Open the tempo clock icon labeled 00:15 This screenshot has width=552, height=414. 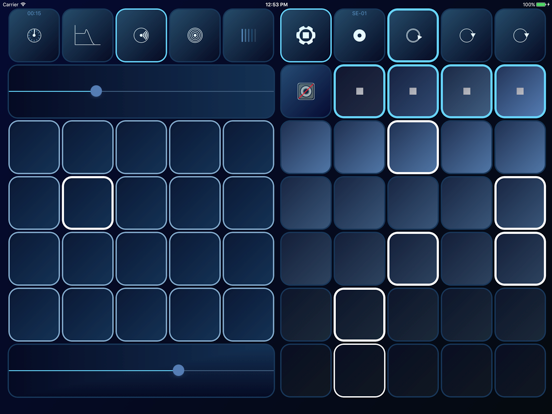tap(34, 35)
